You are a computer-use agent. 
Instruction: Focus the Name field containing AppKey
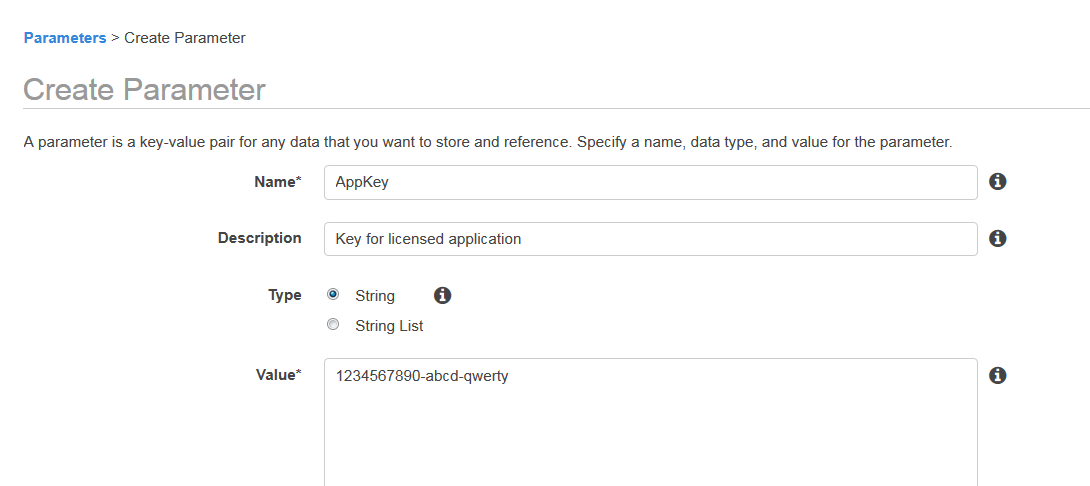coord(651,182)
